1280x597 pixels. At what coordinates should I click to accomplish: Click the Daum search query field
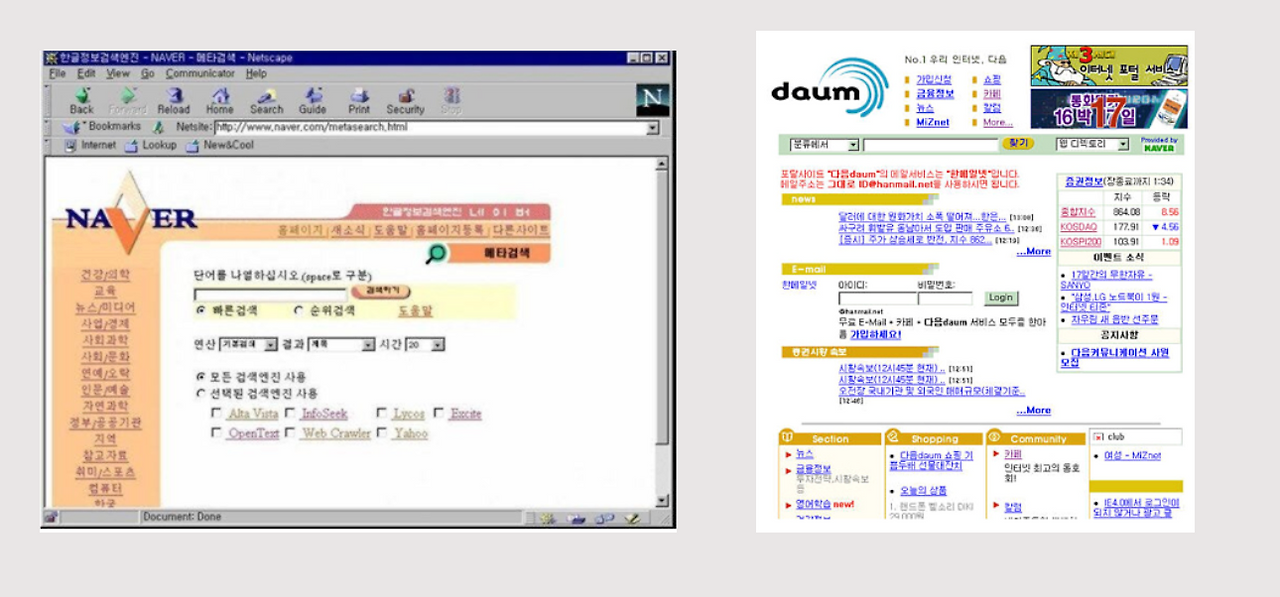click(x=930, y=145)
